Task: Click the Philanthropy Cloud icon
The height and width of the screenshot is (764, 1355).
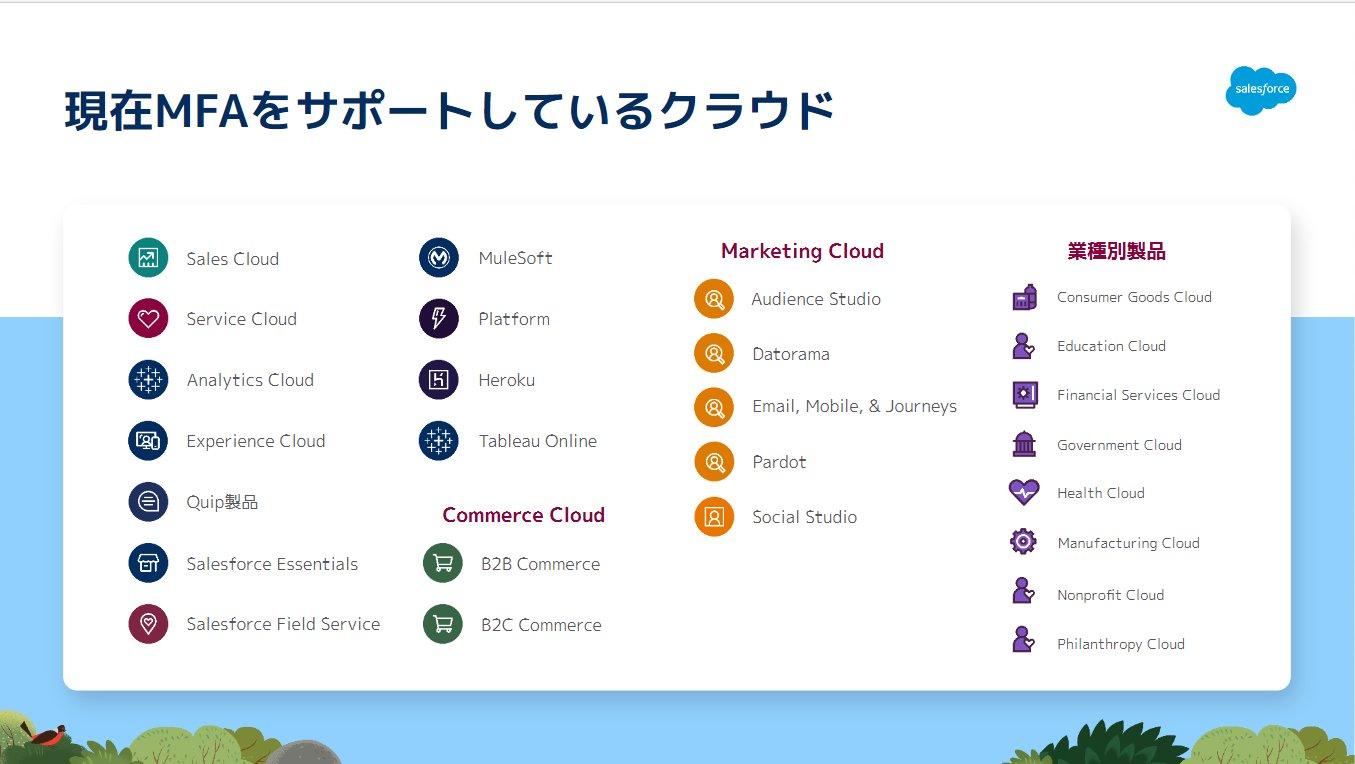Action: click(1023, 641)
